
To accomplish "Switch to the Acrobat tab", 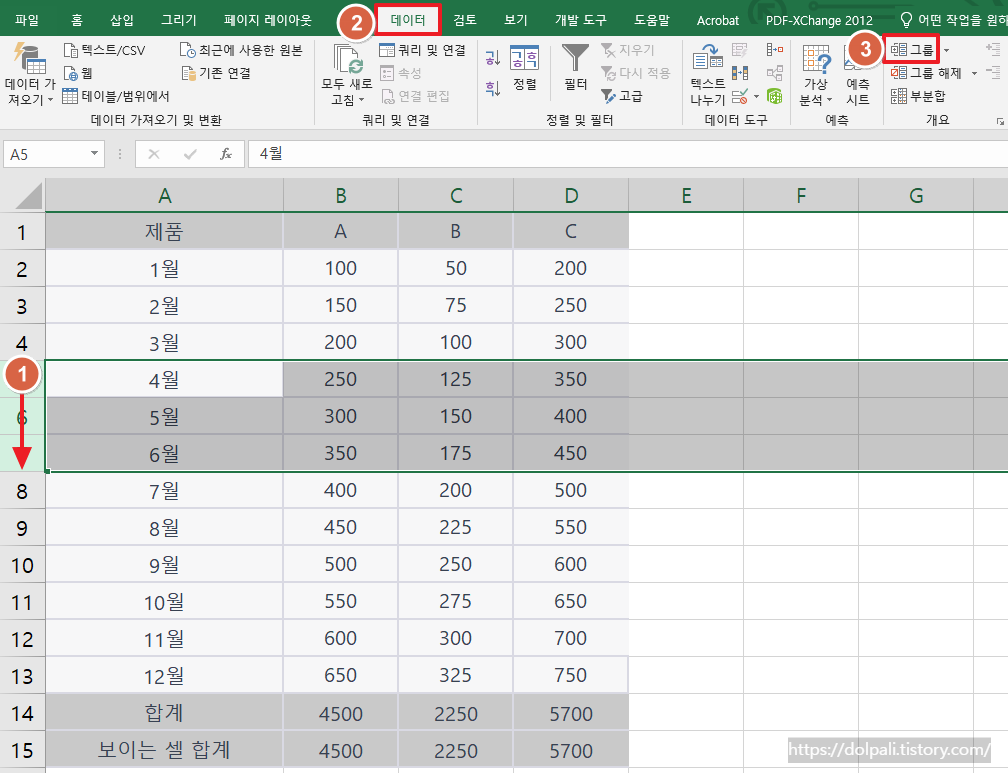I will (x=717, y=20).
